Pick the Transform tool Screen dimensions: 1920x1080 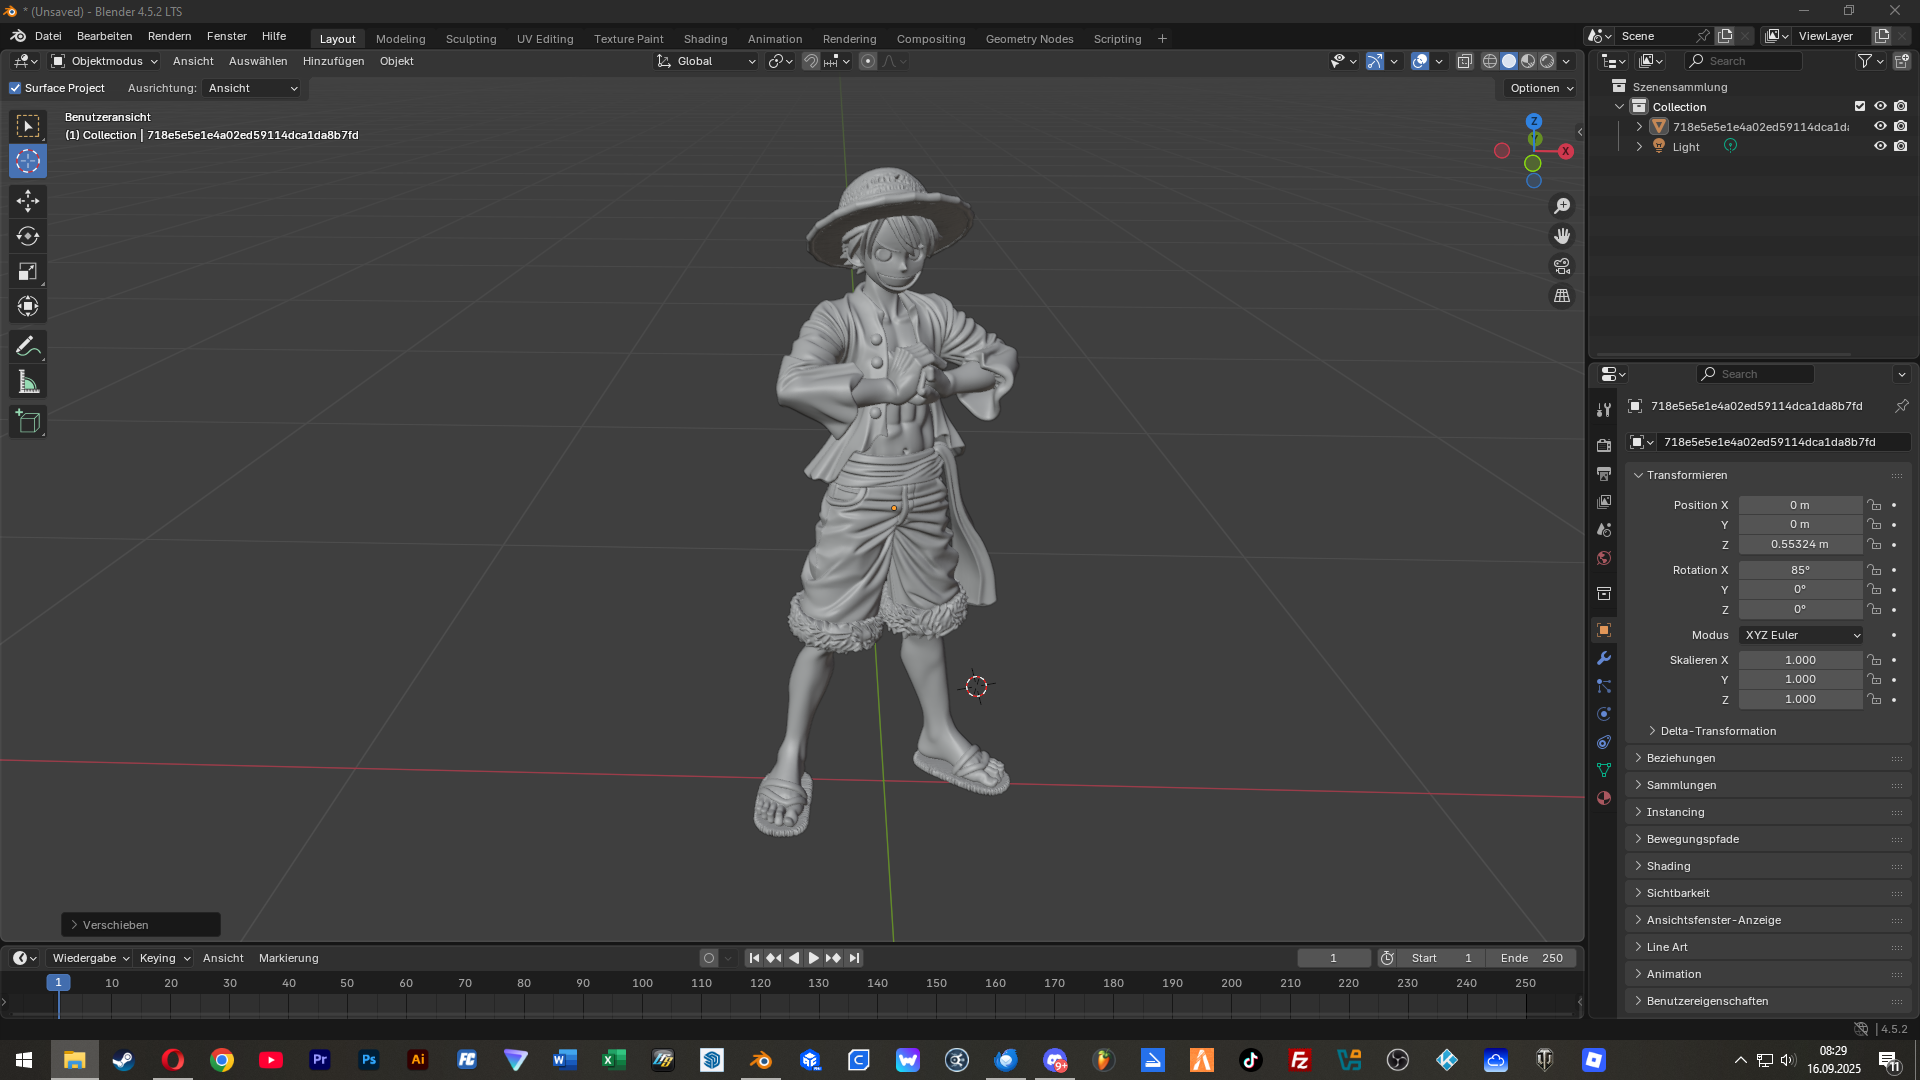point(28,306)
